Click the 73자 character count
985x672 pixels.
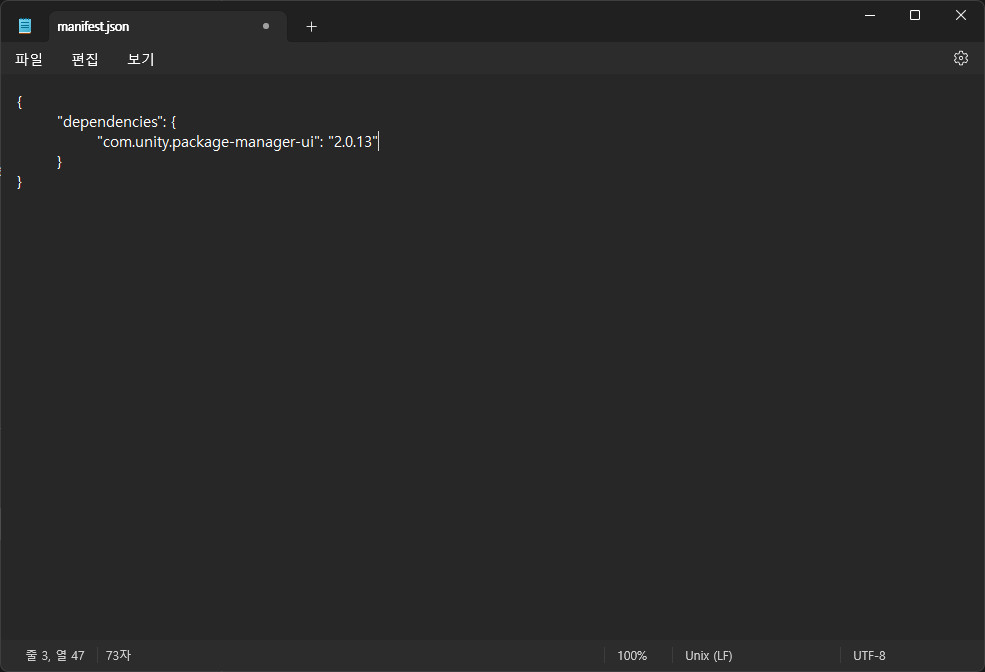click(x=118, y=656)
